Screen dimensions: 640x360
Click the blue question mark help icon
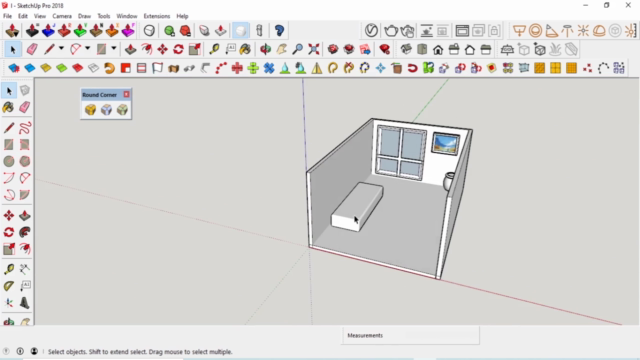(x=279, y=31)
